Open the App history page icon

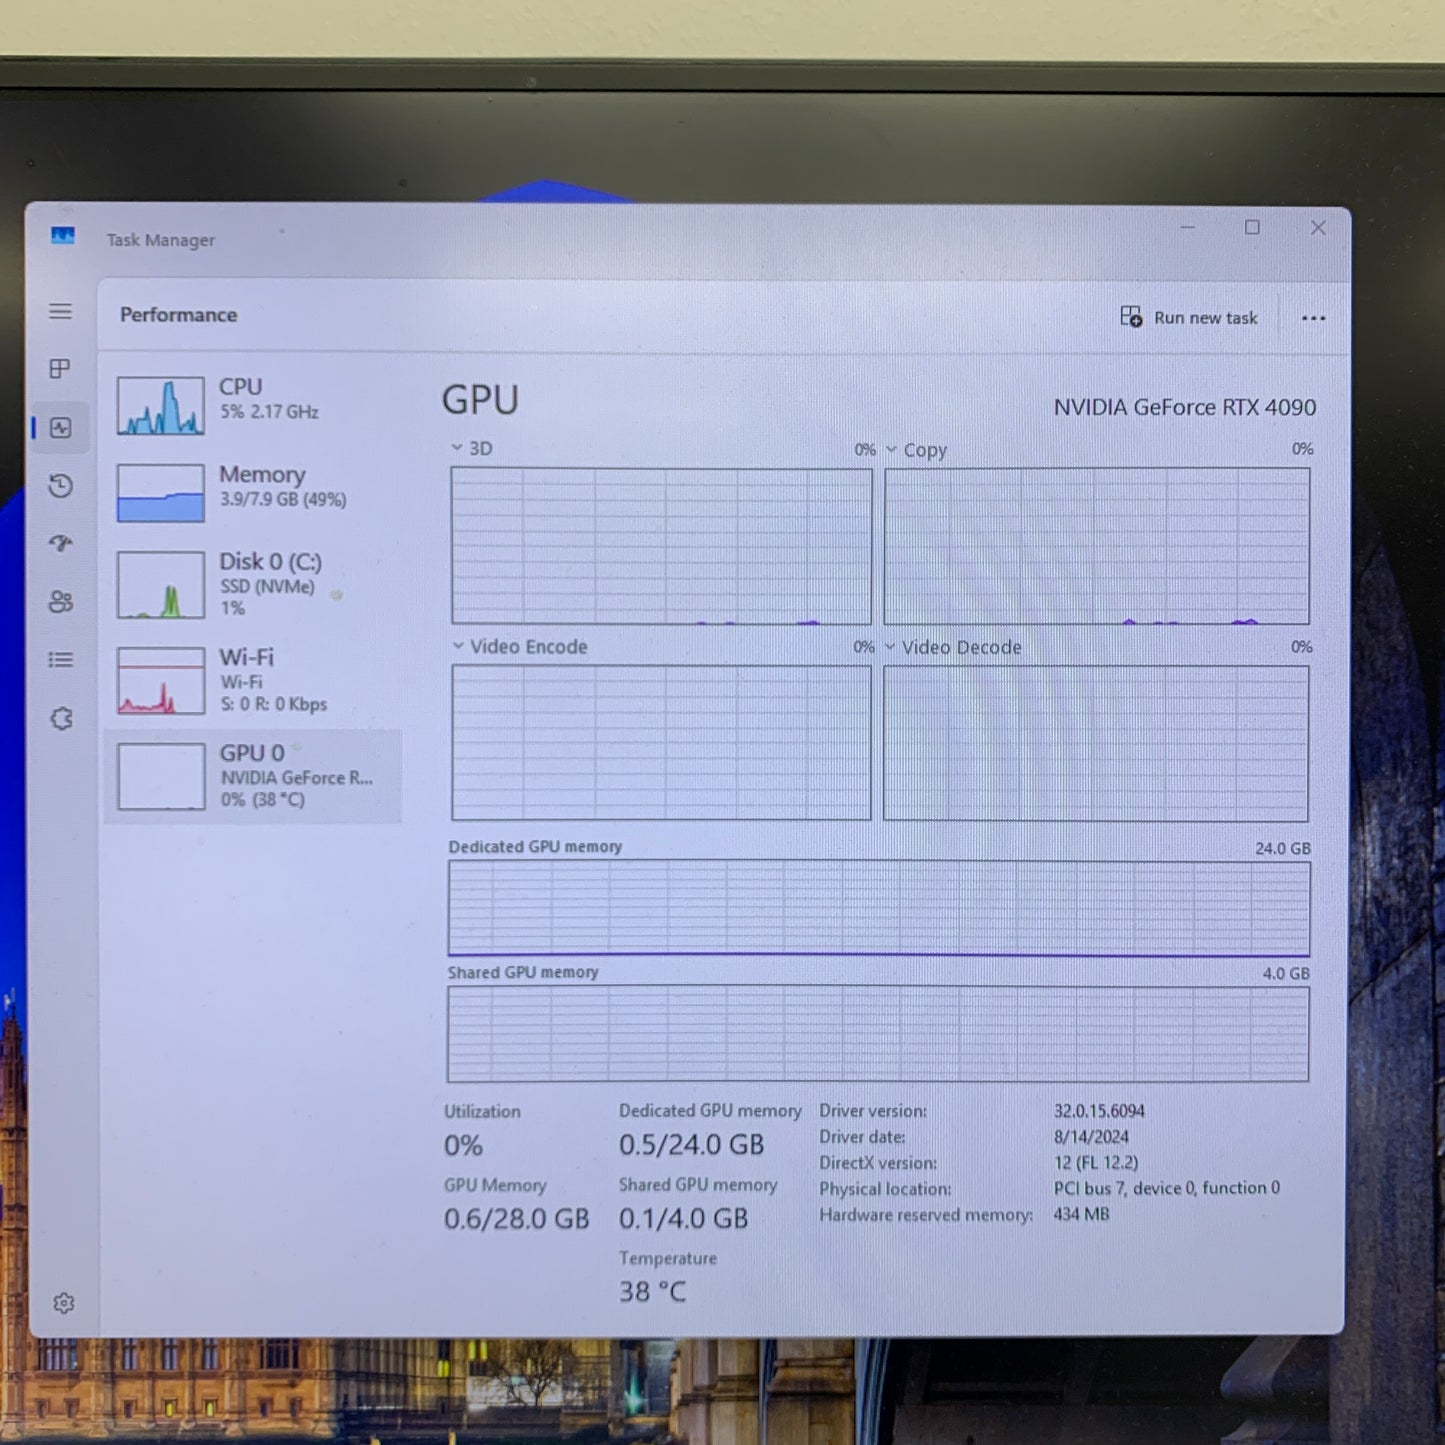61,486
